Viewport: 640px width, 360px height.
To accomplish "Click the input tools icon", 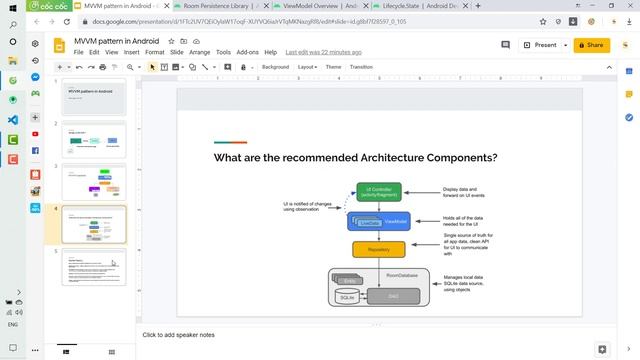I will point(243,67).
